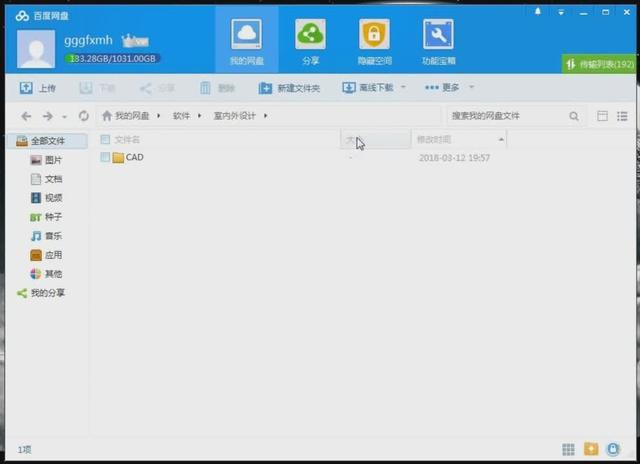Open navigation history dropdown arrow
The width and height of the screenshot is (640, 464).
click(64, 117)
